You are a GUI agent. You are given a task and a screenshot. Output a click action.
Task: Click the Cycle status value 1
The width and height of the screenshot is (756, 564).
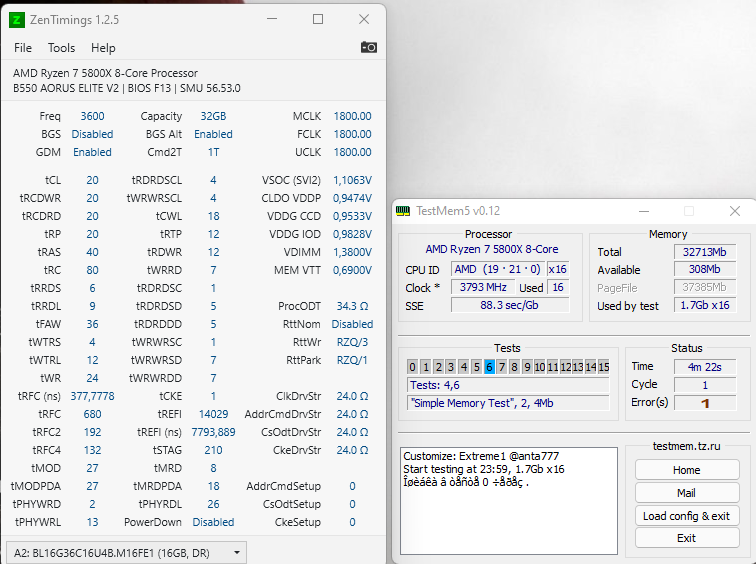(704, 385)
